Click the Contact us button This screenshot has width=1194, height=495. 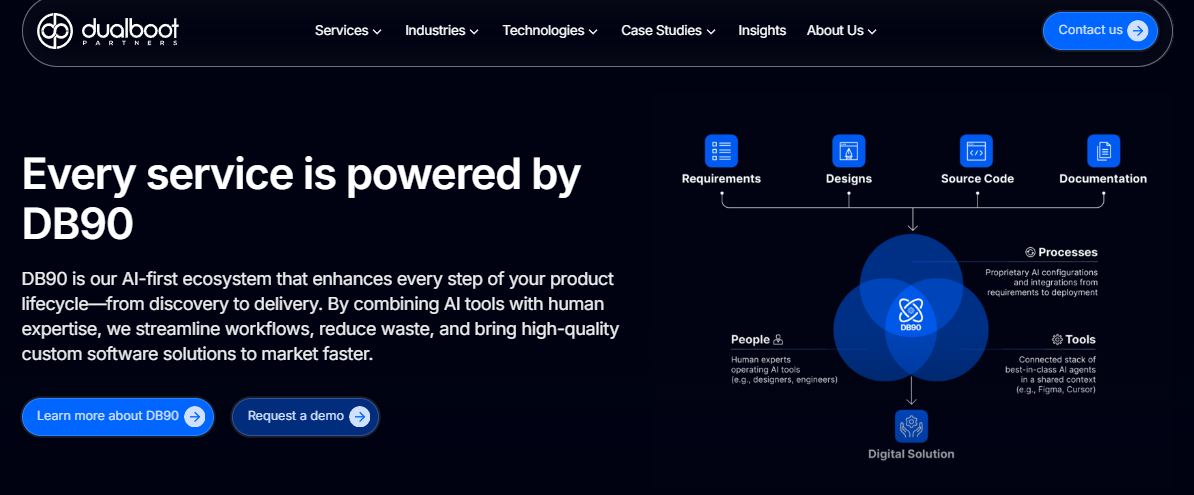point(1100,30)
